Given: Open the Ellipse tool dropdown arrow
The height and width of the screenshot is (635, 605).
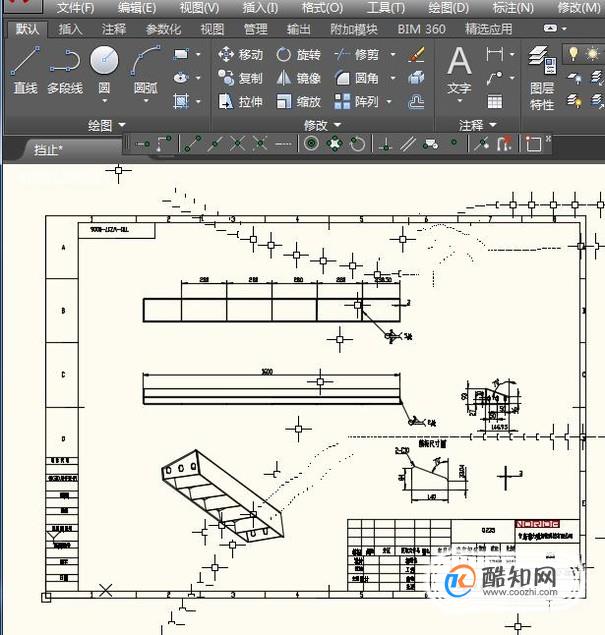Looking at the screenshot, I should pos(198,78).
